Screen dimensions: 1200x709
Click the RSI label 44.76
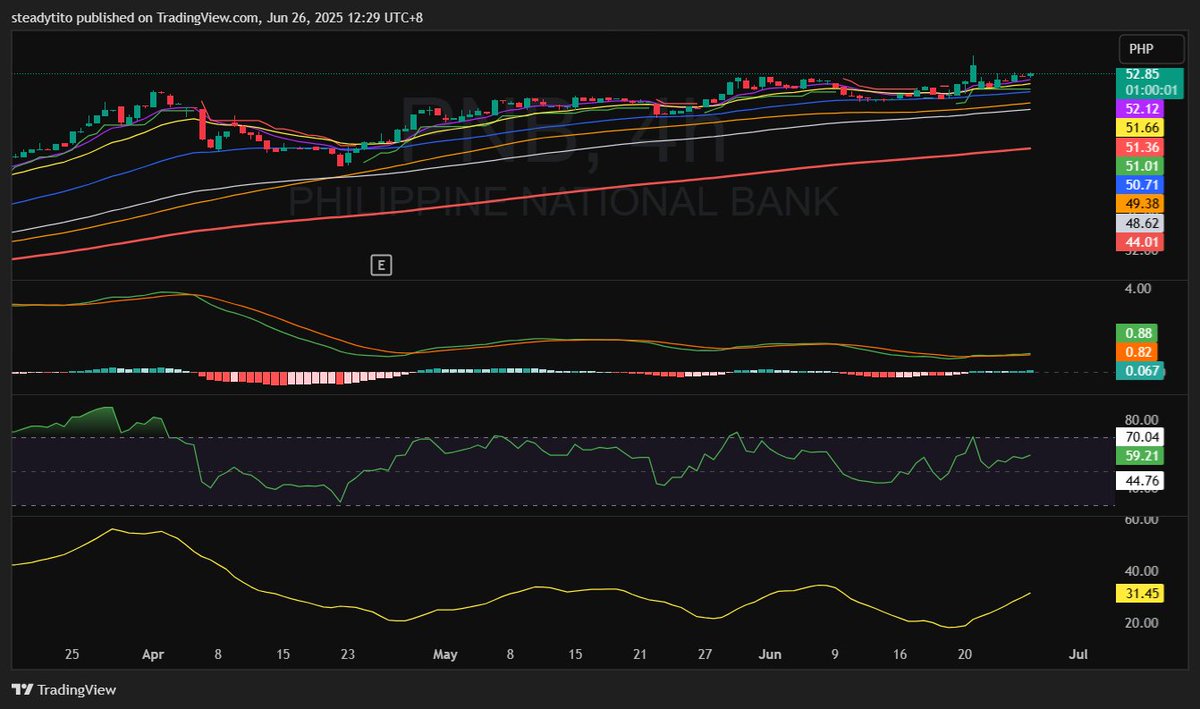click(x=1140, y=480)
